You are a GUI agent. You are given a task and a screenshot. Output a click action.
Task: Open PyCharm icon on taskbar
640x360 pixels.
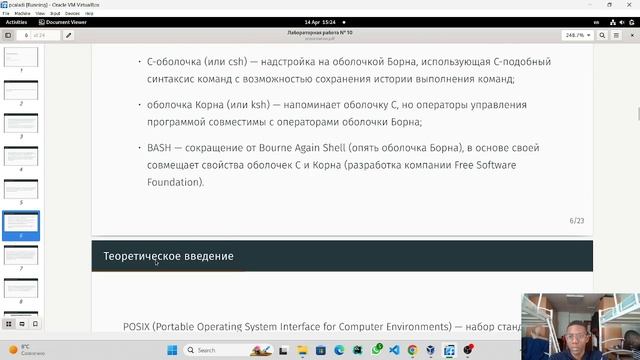click(x=358, y=350)
